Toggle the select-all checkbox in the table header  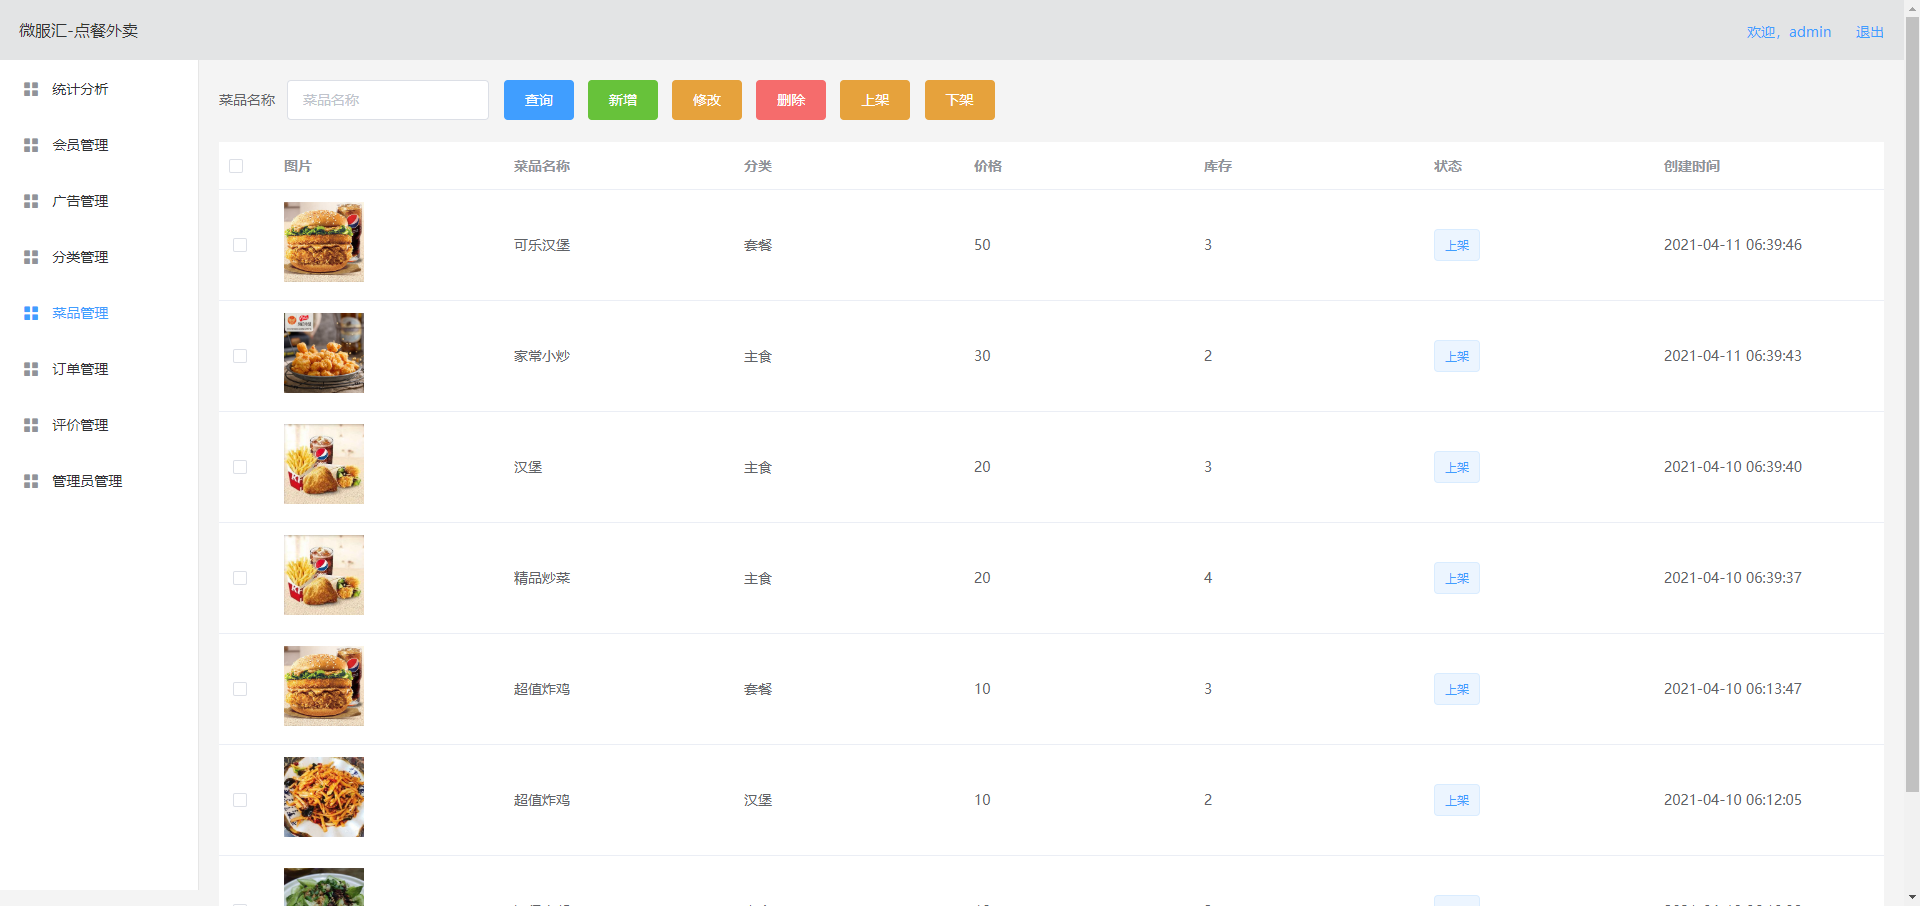coord(236,166)
